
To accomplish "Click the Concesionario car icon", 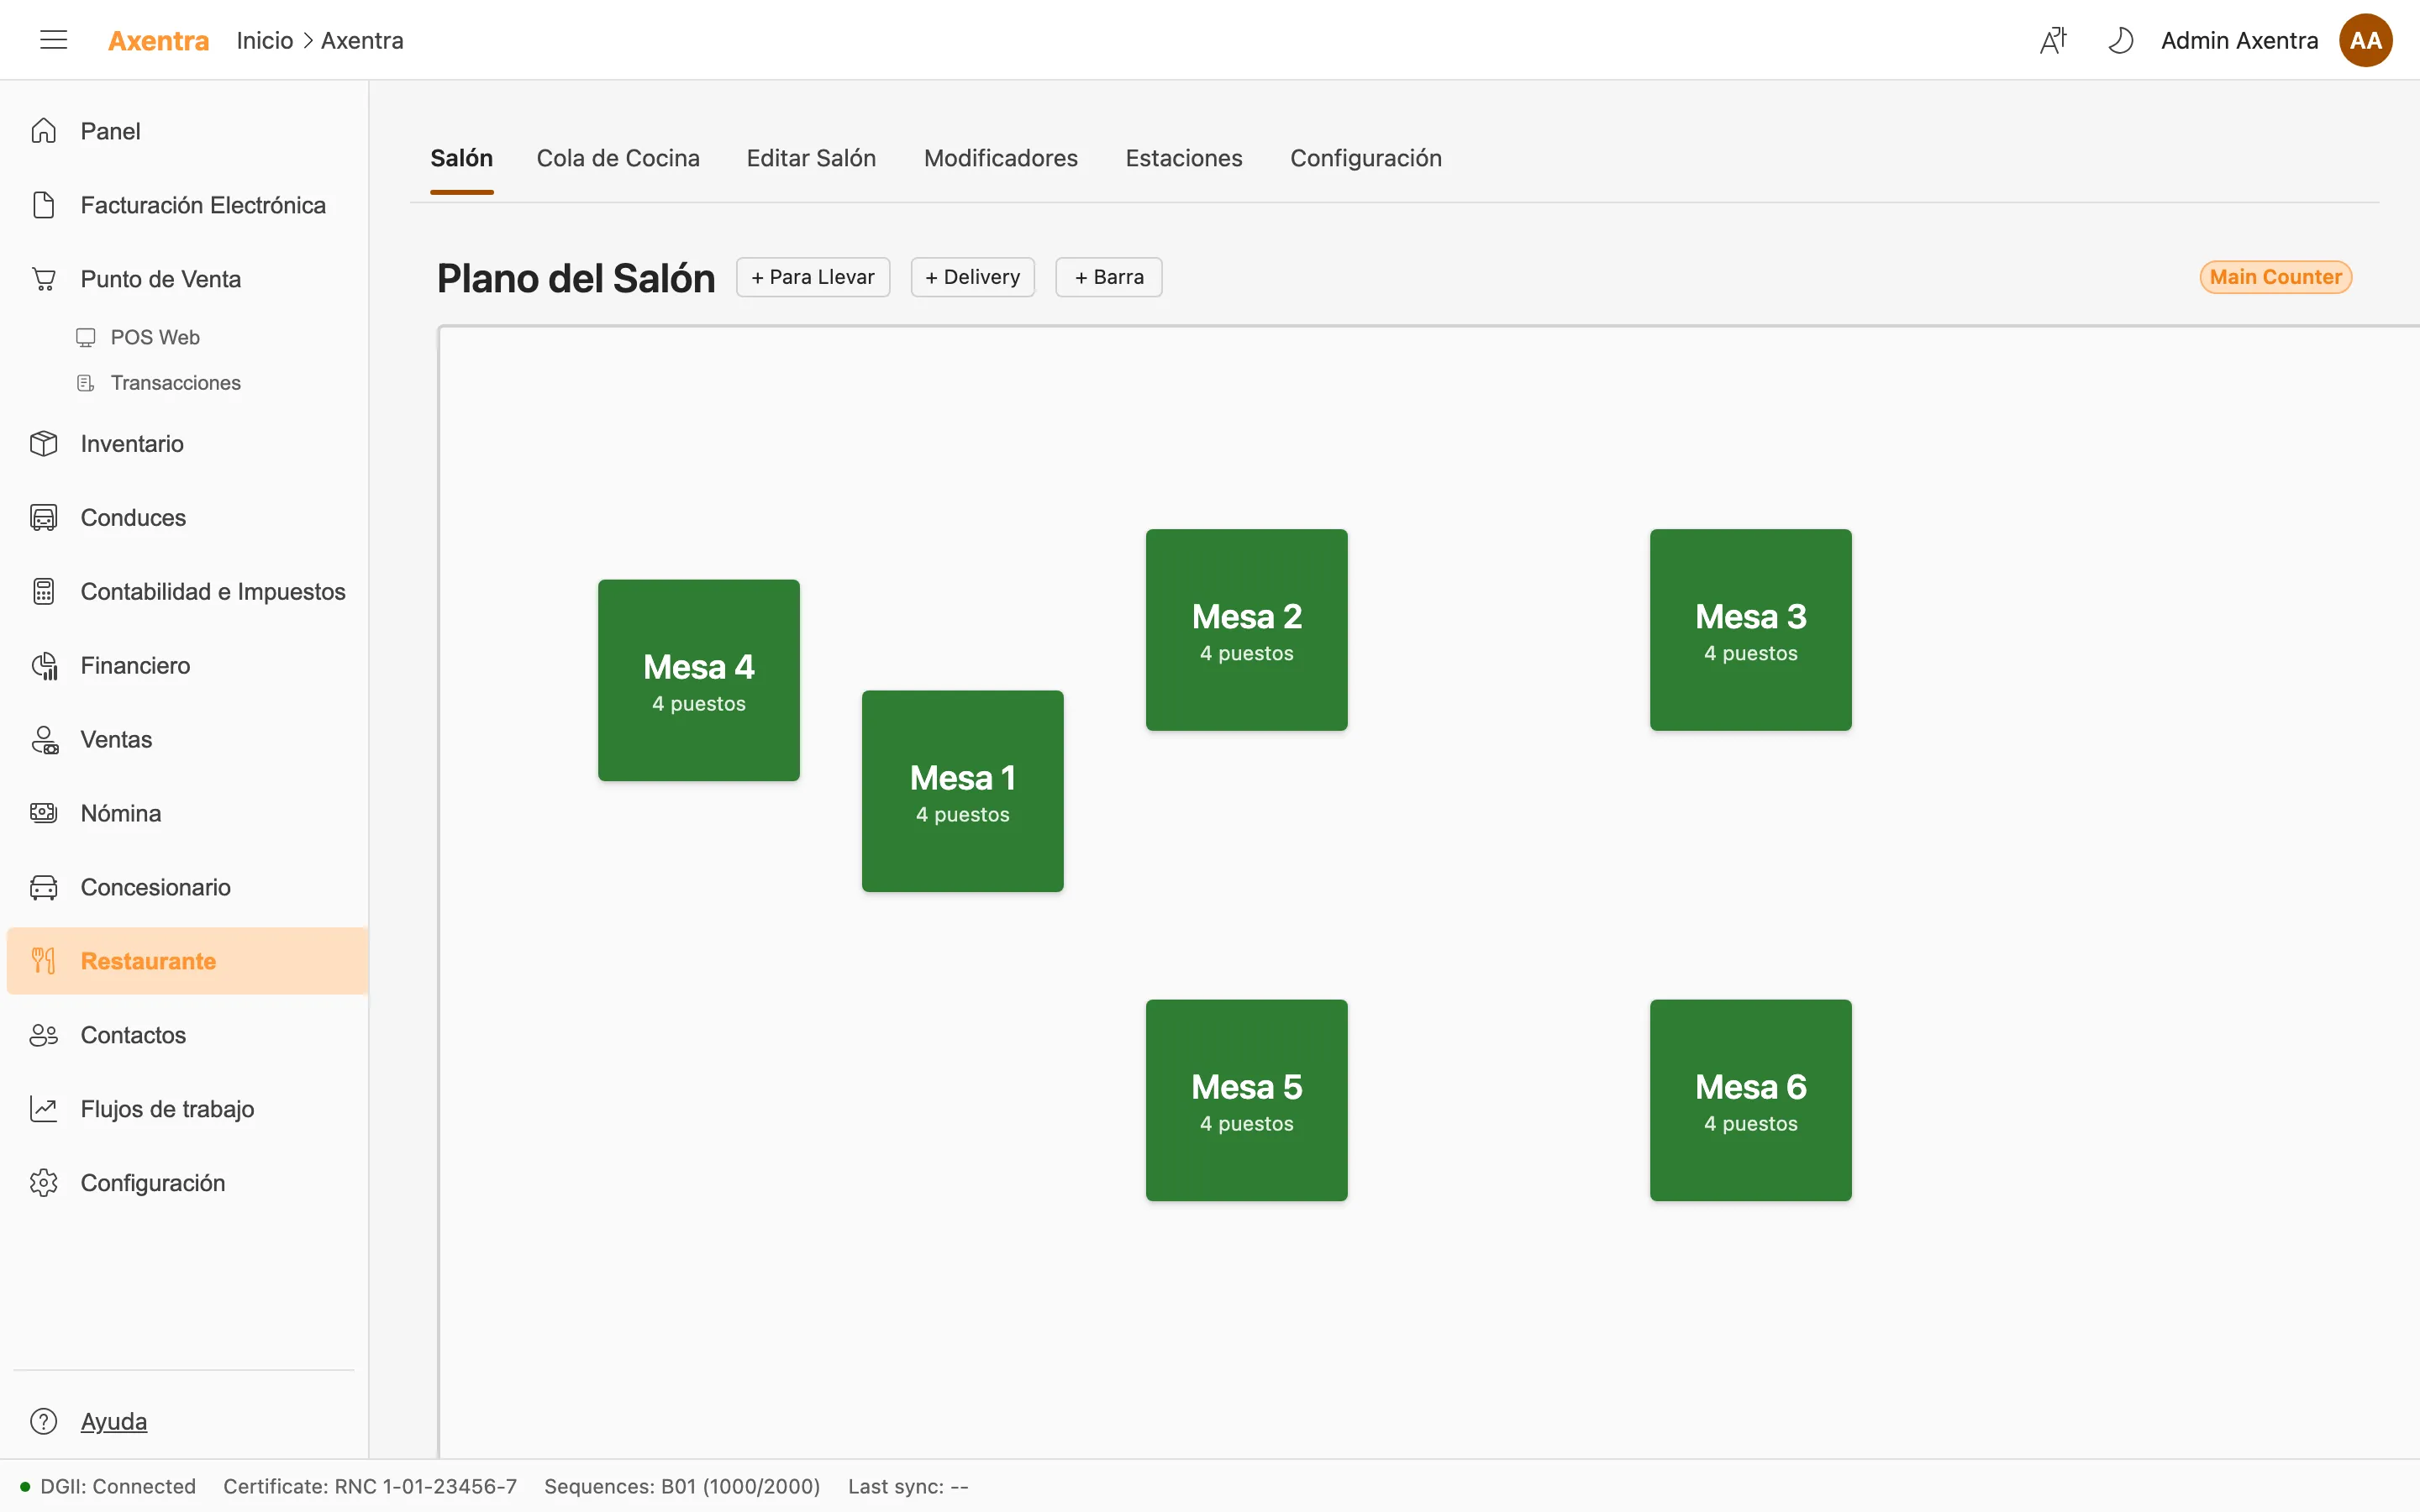I will [43, 887].
